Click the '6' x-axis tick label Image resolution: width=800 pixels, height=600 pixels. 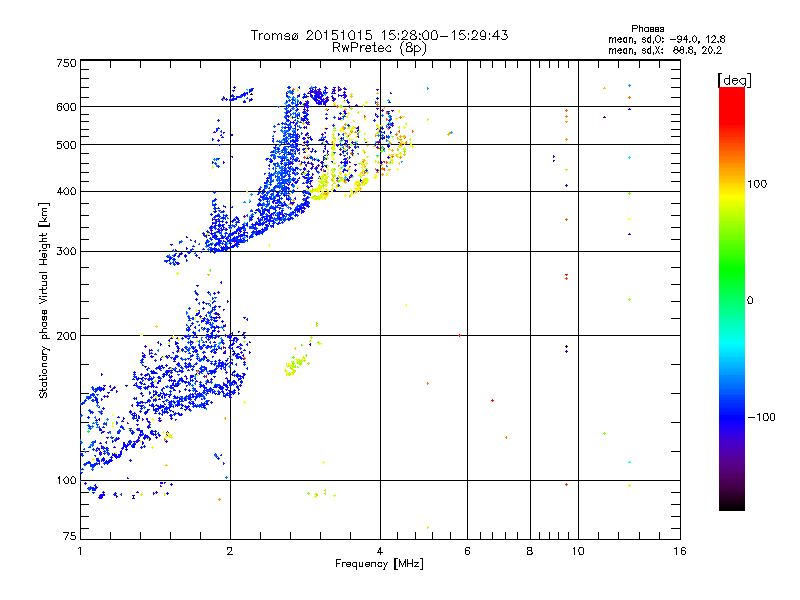pos(467,551)
